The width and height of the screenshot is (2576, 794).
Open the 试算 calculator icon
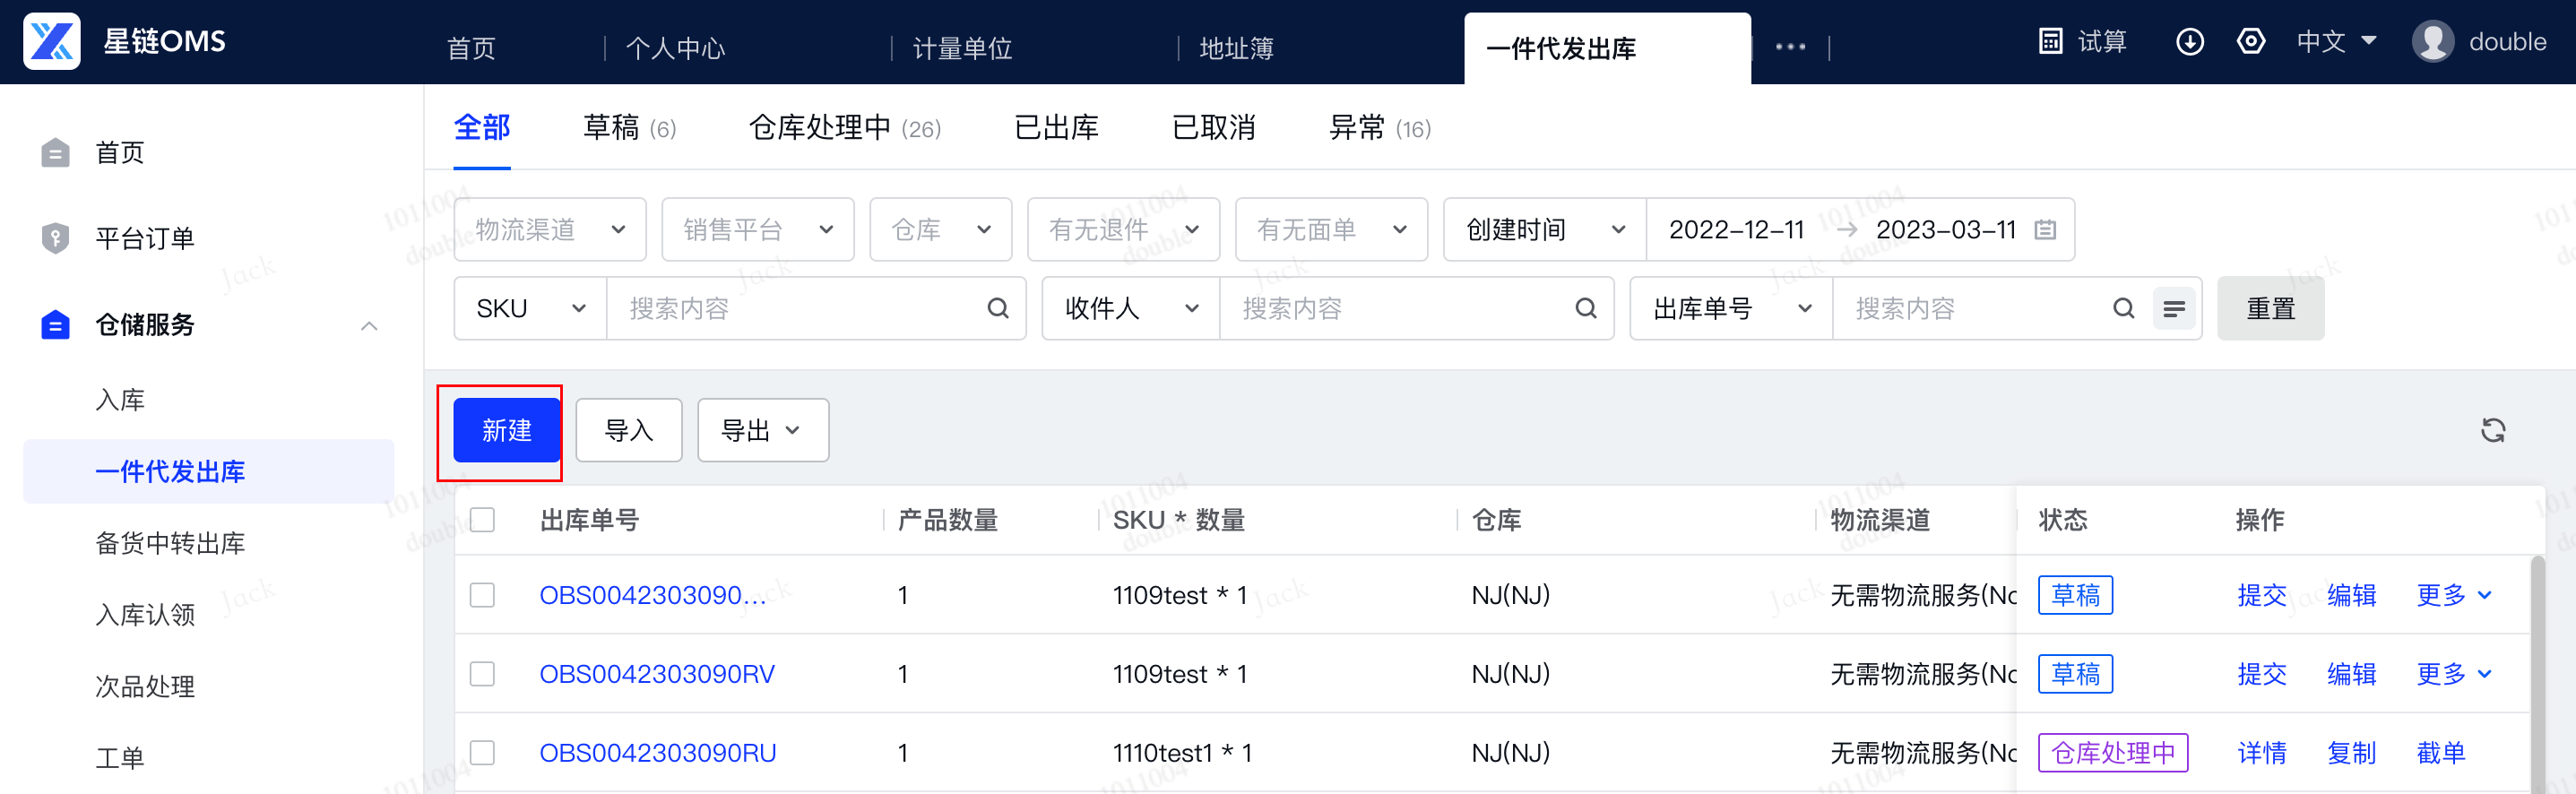point(2050,41)
